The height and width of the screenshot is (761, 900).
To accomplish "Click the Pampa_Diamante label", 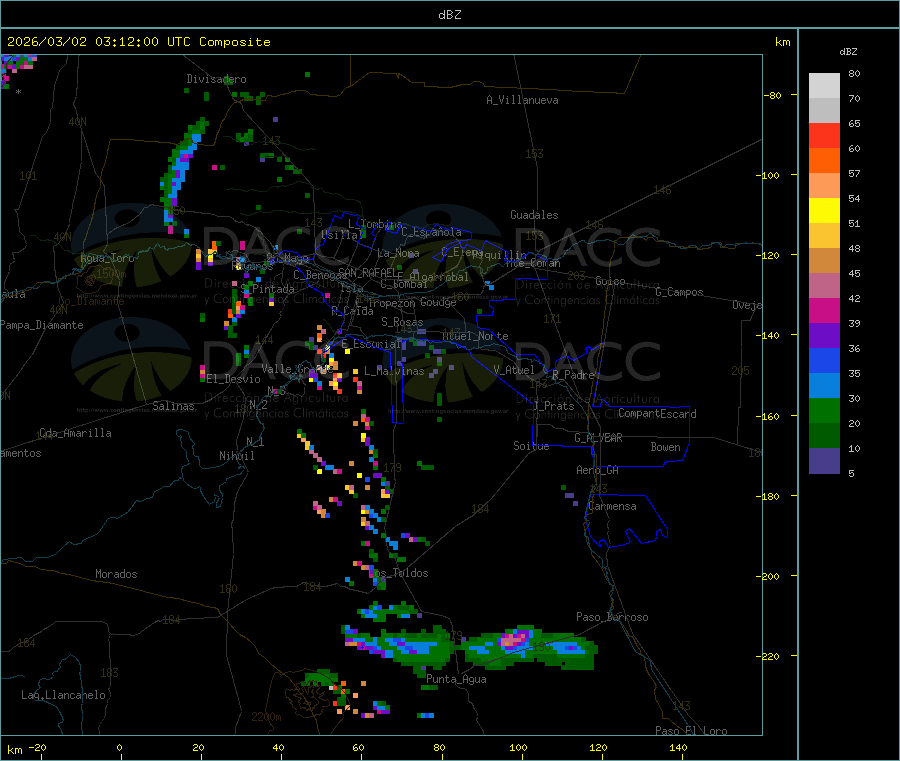I will coord(42,325).
